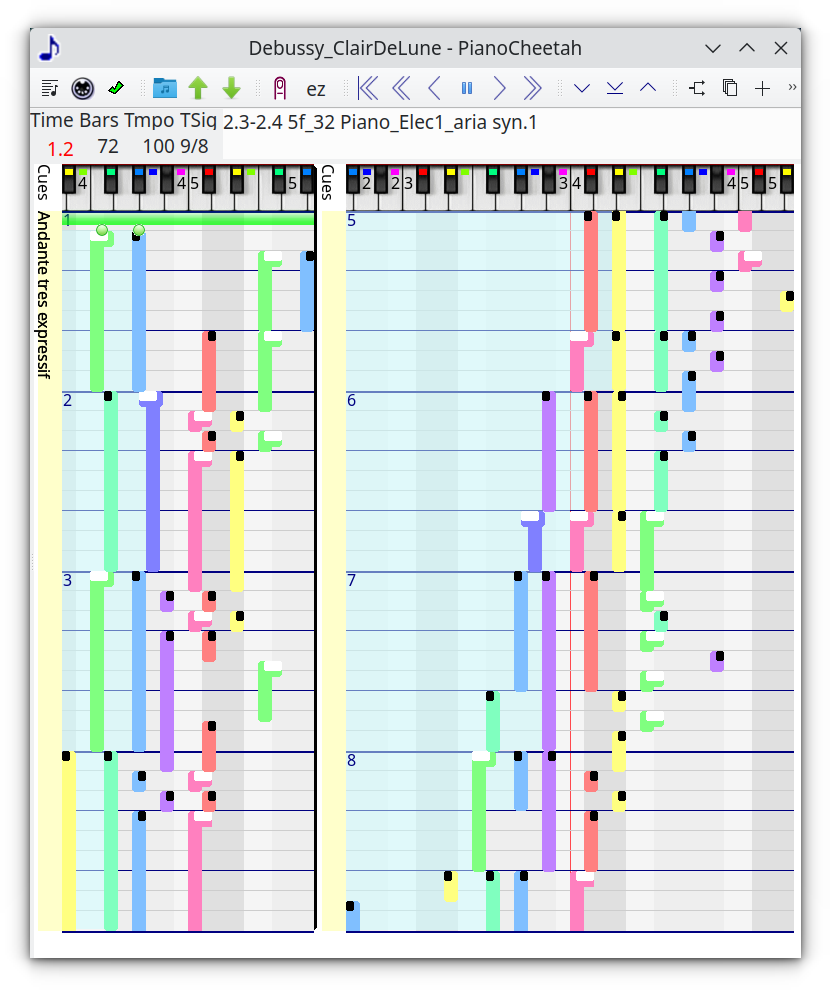831x990 pixels.
Task: Click the MIDI port configuration icon
Action: pos(82,88)
